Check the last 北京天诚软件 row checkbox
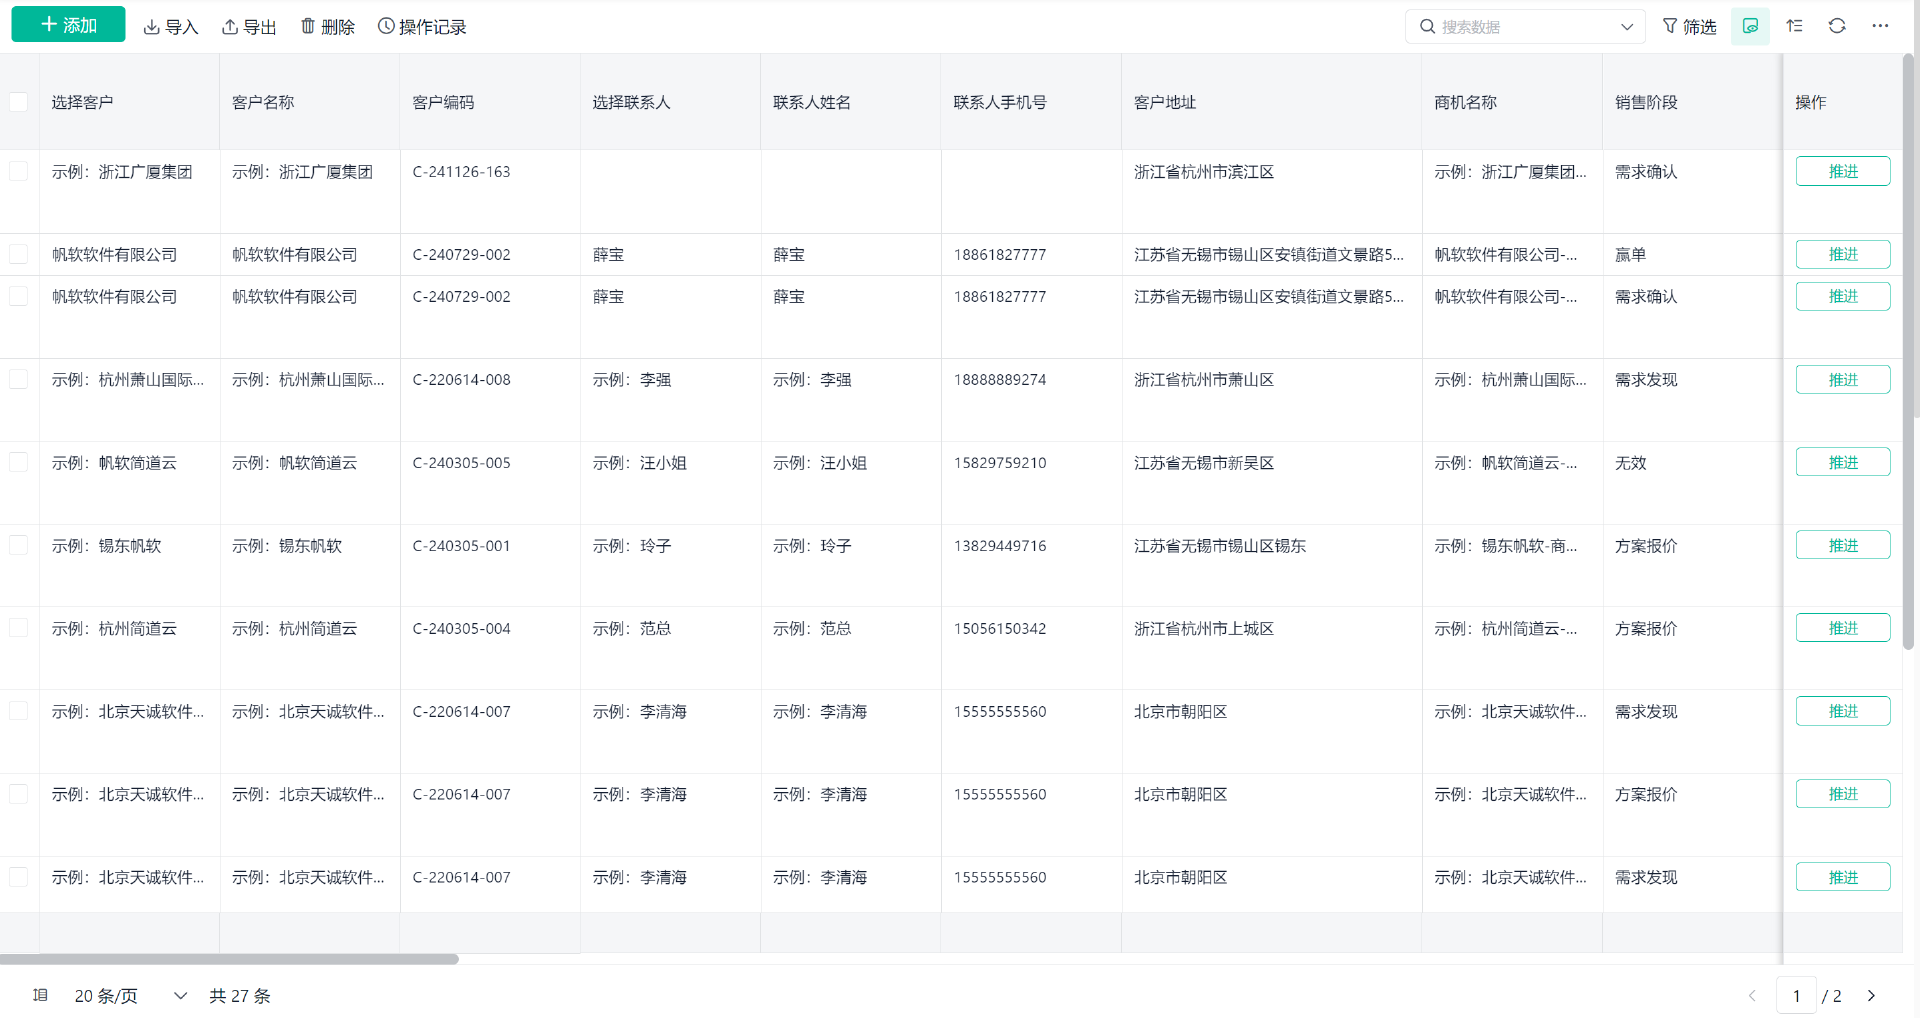This screenshot has width=1920, height=1018. (x=18, y=877)
